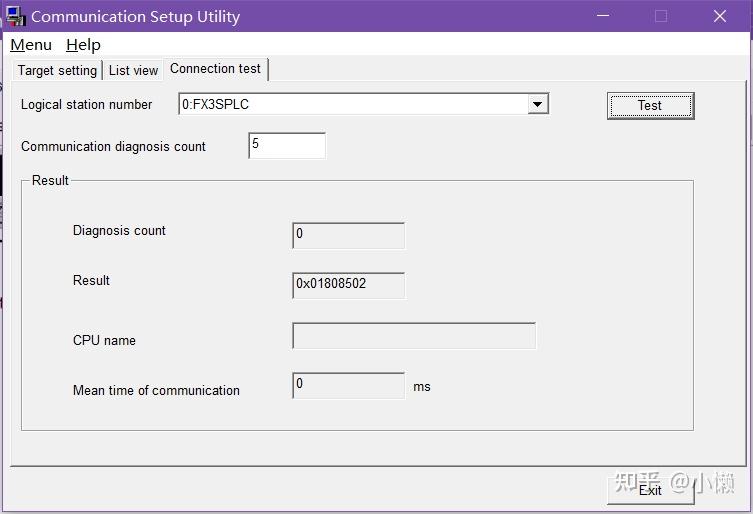The height and width of the screenshot is (514, 753).
Task: Click the Diagnosis count result field
Action: pyautogui.click(x=348, y=235)
